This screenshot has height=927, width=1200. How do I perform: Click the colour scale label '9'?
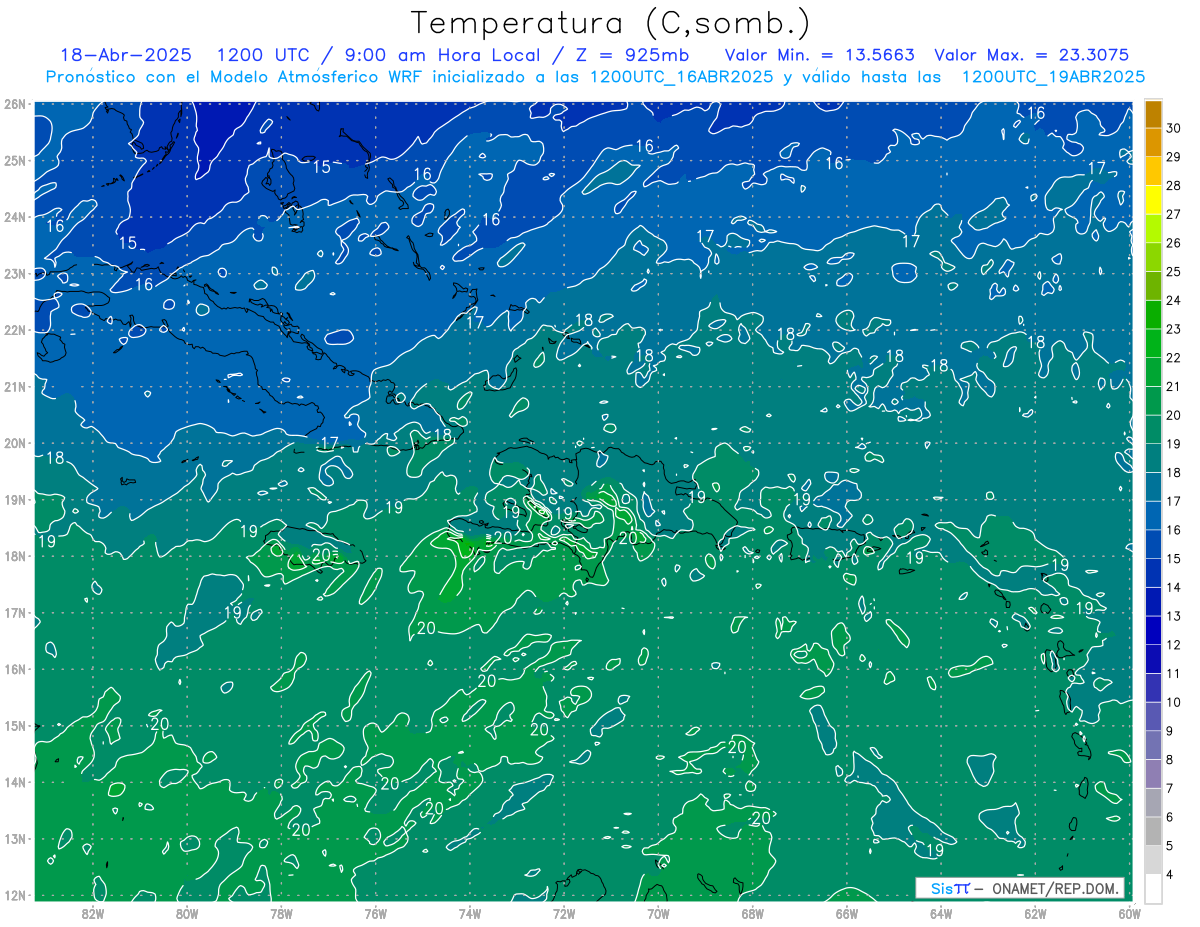(x=1170, y=731)
